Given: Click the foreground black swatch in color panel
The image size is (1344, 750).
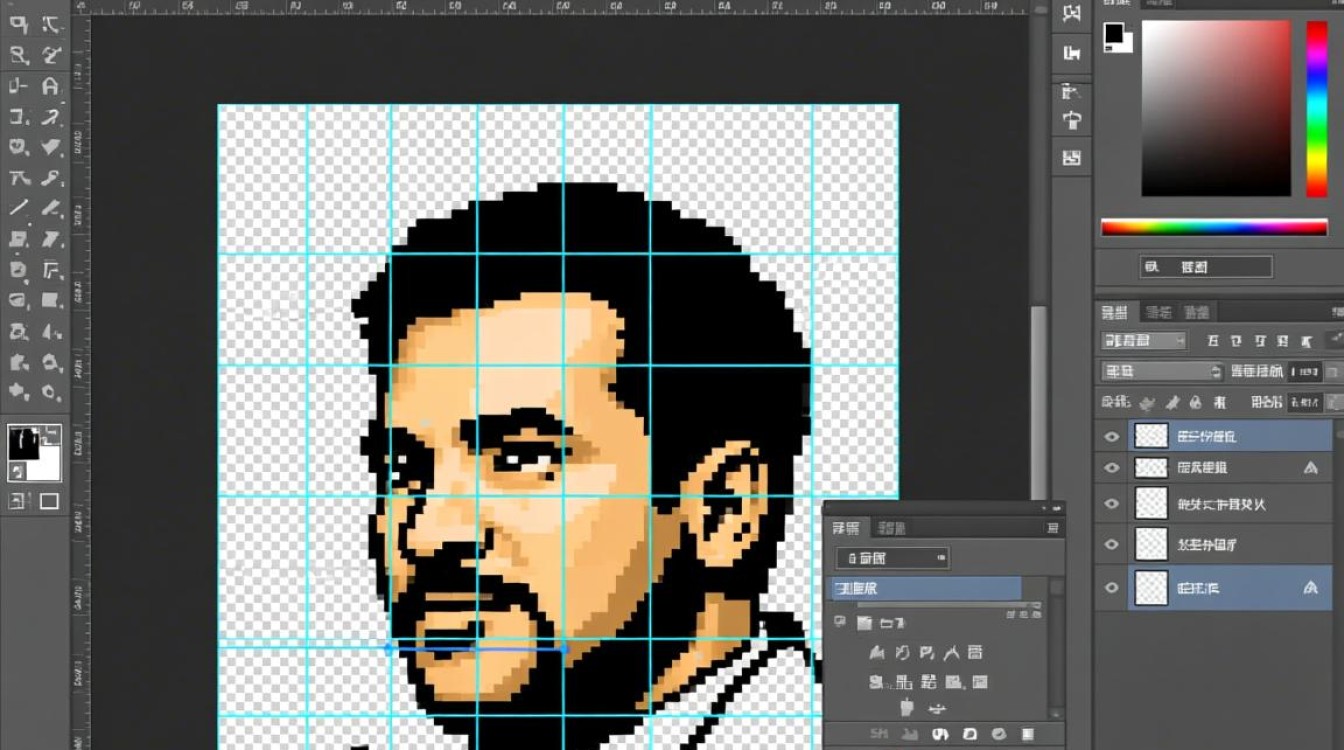Looking at the screenshot, I should [x=1113, y=35].
